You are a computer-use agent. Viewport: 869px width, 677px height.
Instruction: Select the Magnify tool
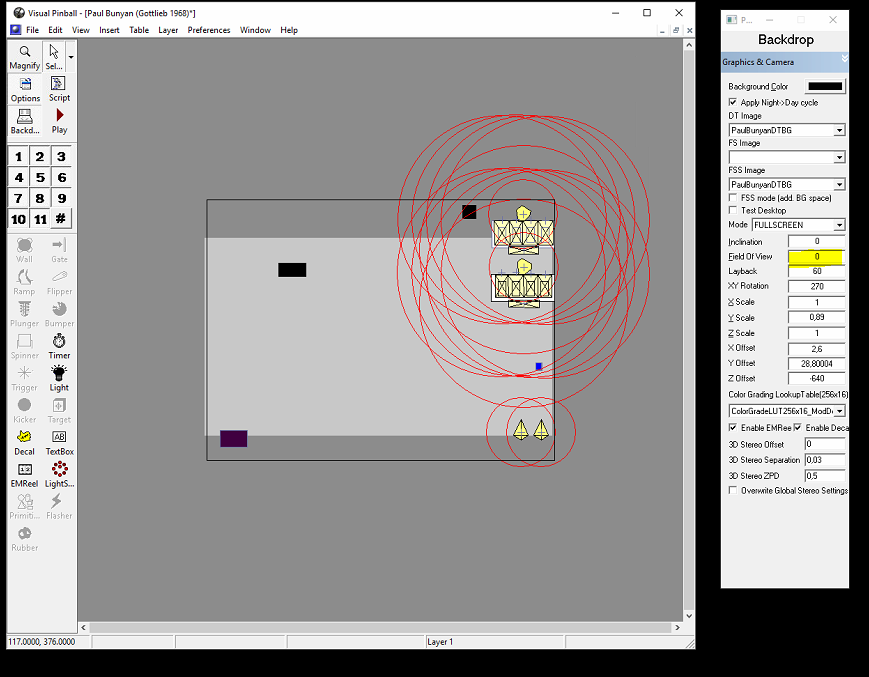[25, 58]
